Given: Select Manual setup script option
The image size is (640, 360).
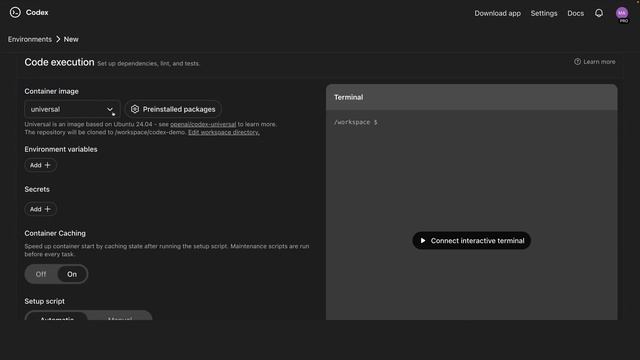Looking at the screenshot, I should click(x=120, y=316).
